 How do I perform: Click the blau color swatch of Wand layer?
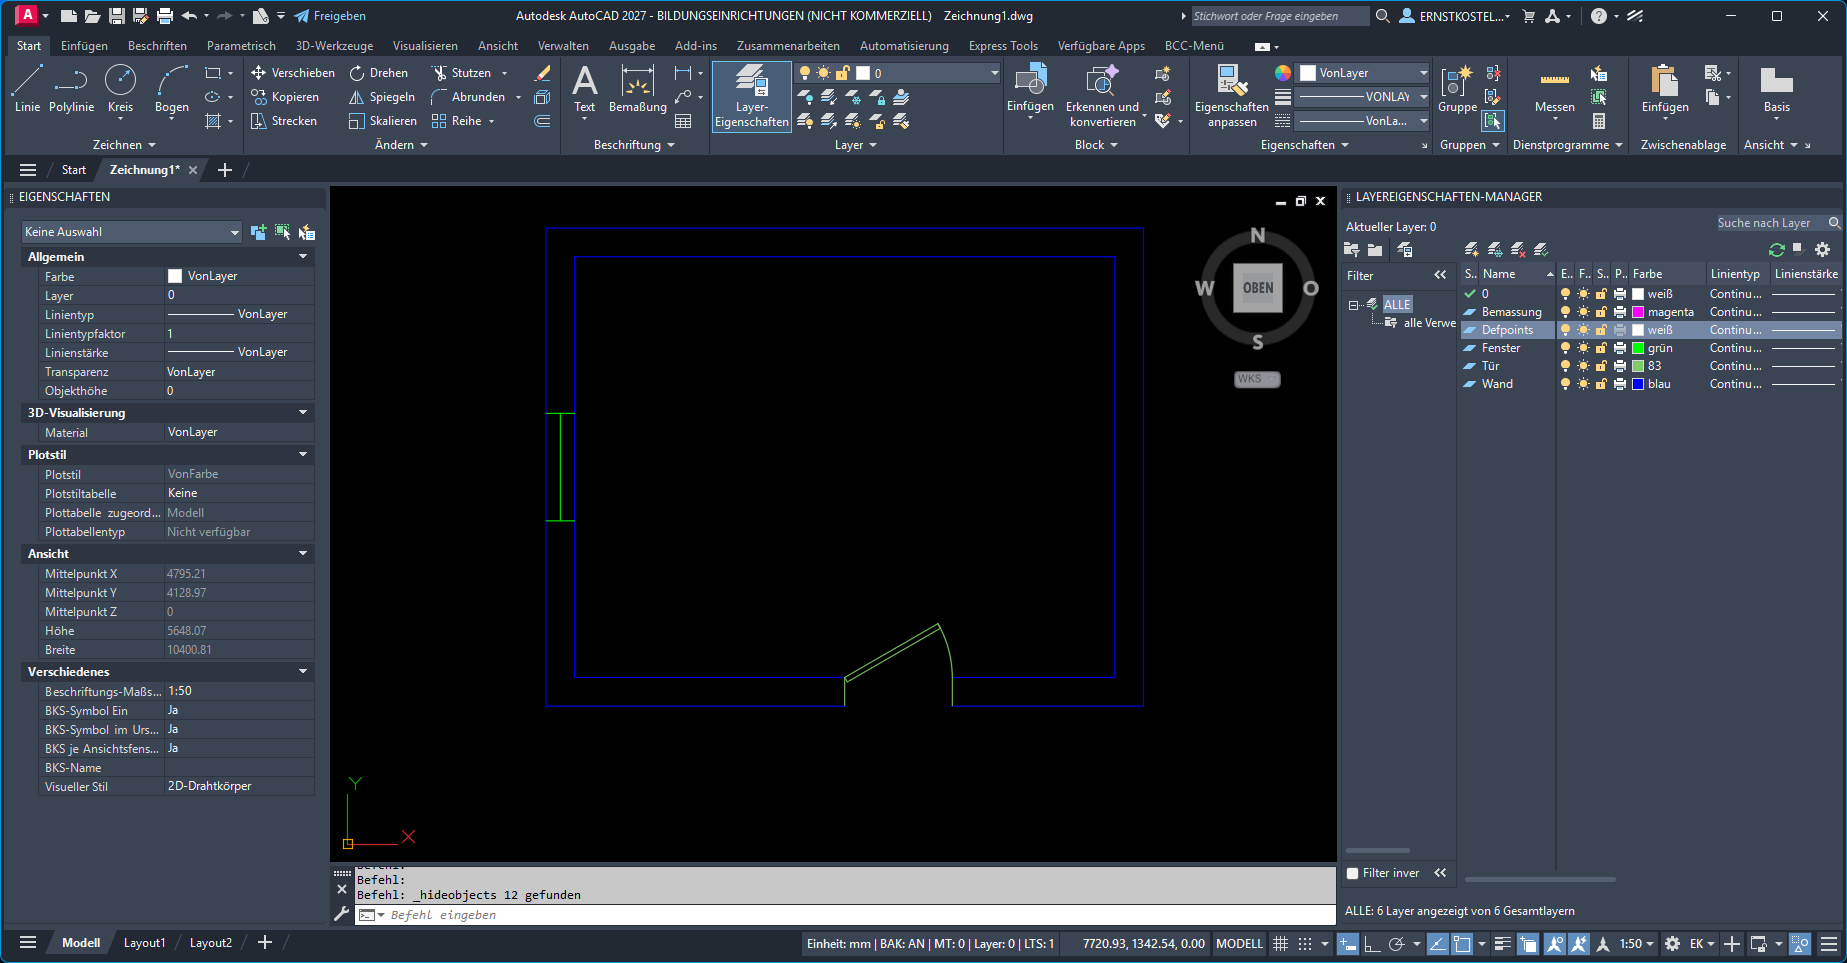pyautogui.click(x=1638, y=384)
